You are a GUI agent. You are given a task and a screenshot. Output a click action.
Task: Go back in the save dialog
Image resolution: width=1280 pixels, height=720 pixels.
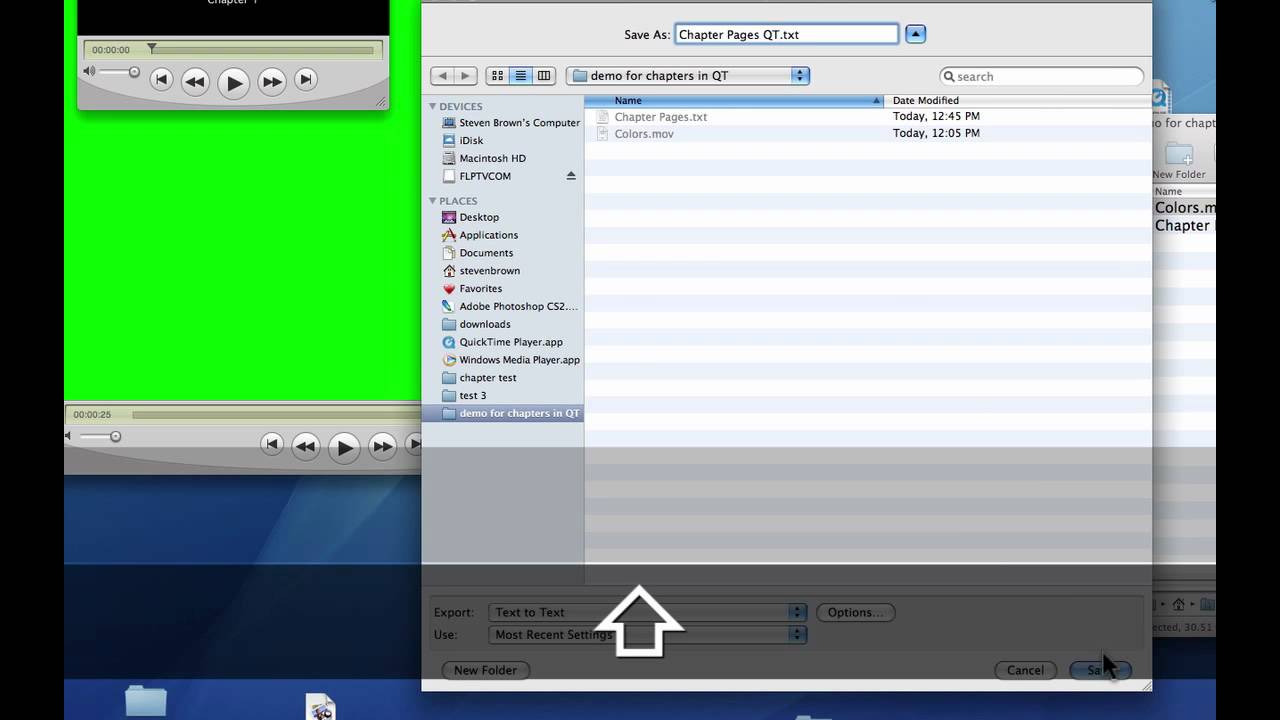coord(443,76)
